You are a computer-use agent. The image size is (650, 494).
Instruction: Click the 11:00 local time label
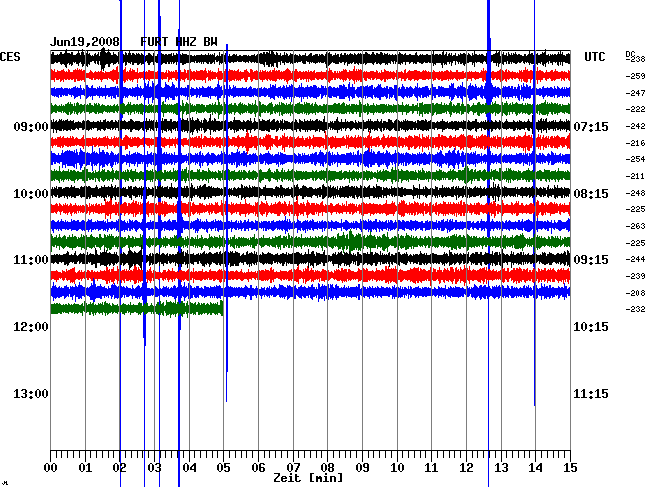[x=31, y=260]
